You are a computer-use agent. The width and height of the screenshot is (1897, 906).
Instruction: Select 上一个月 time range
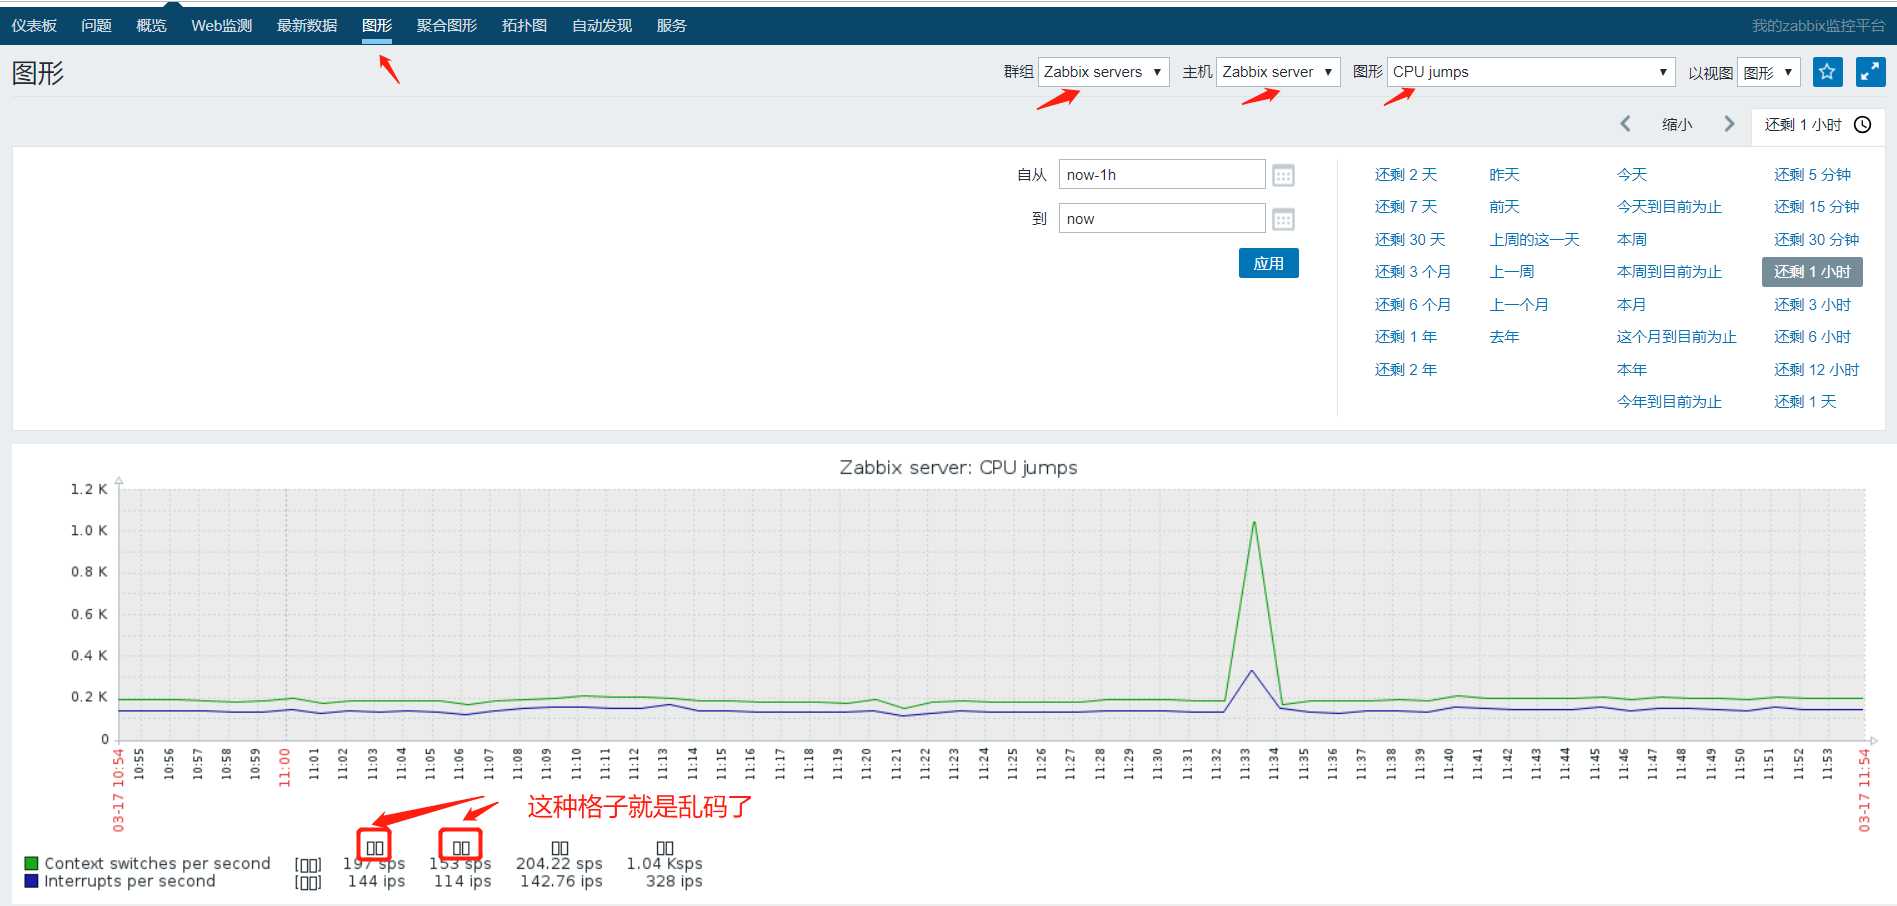[x=1519, y=304]
